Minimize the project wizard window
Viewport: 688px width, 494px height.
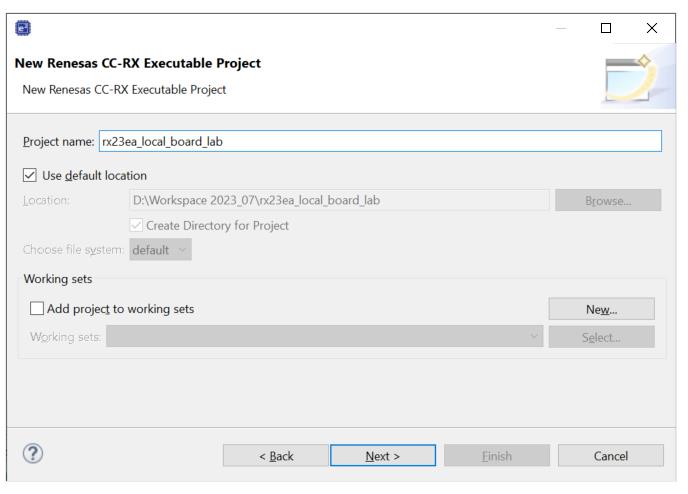(x=560, y=28)
